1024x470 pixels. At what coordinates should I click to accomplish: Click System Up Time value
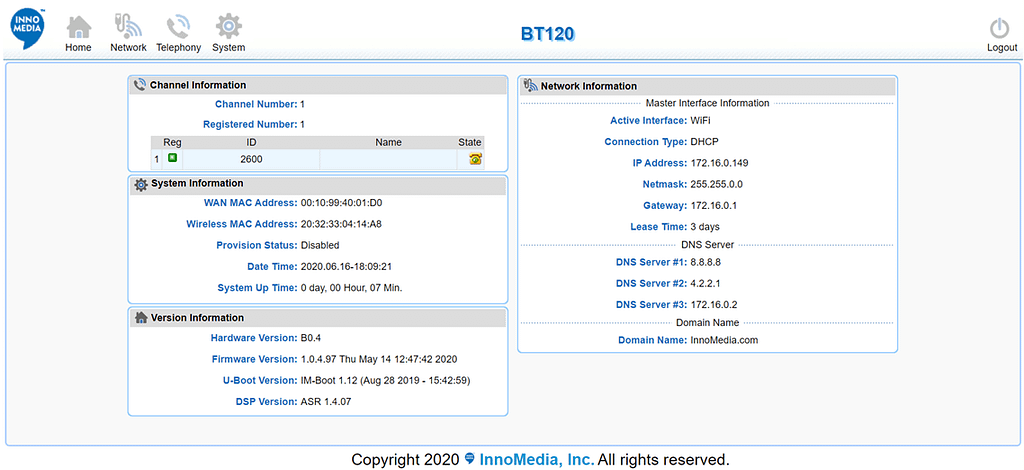[x=351, y=287]
